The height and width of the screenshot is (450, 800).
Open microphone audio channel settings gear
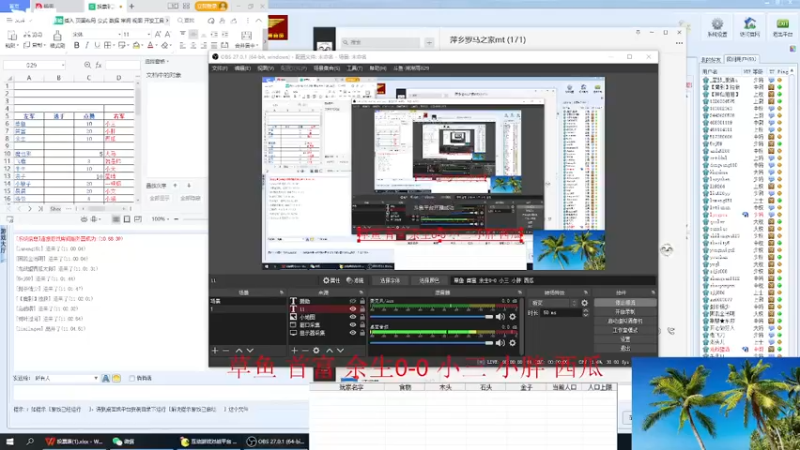coord(513,317)
